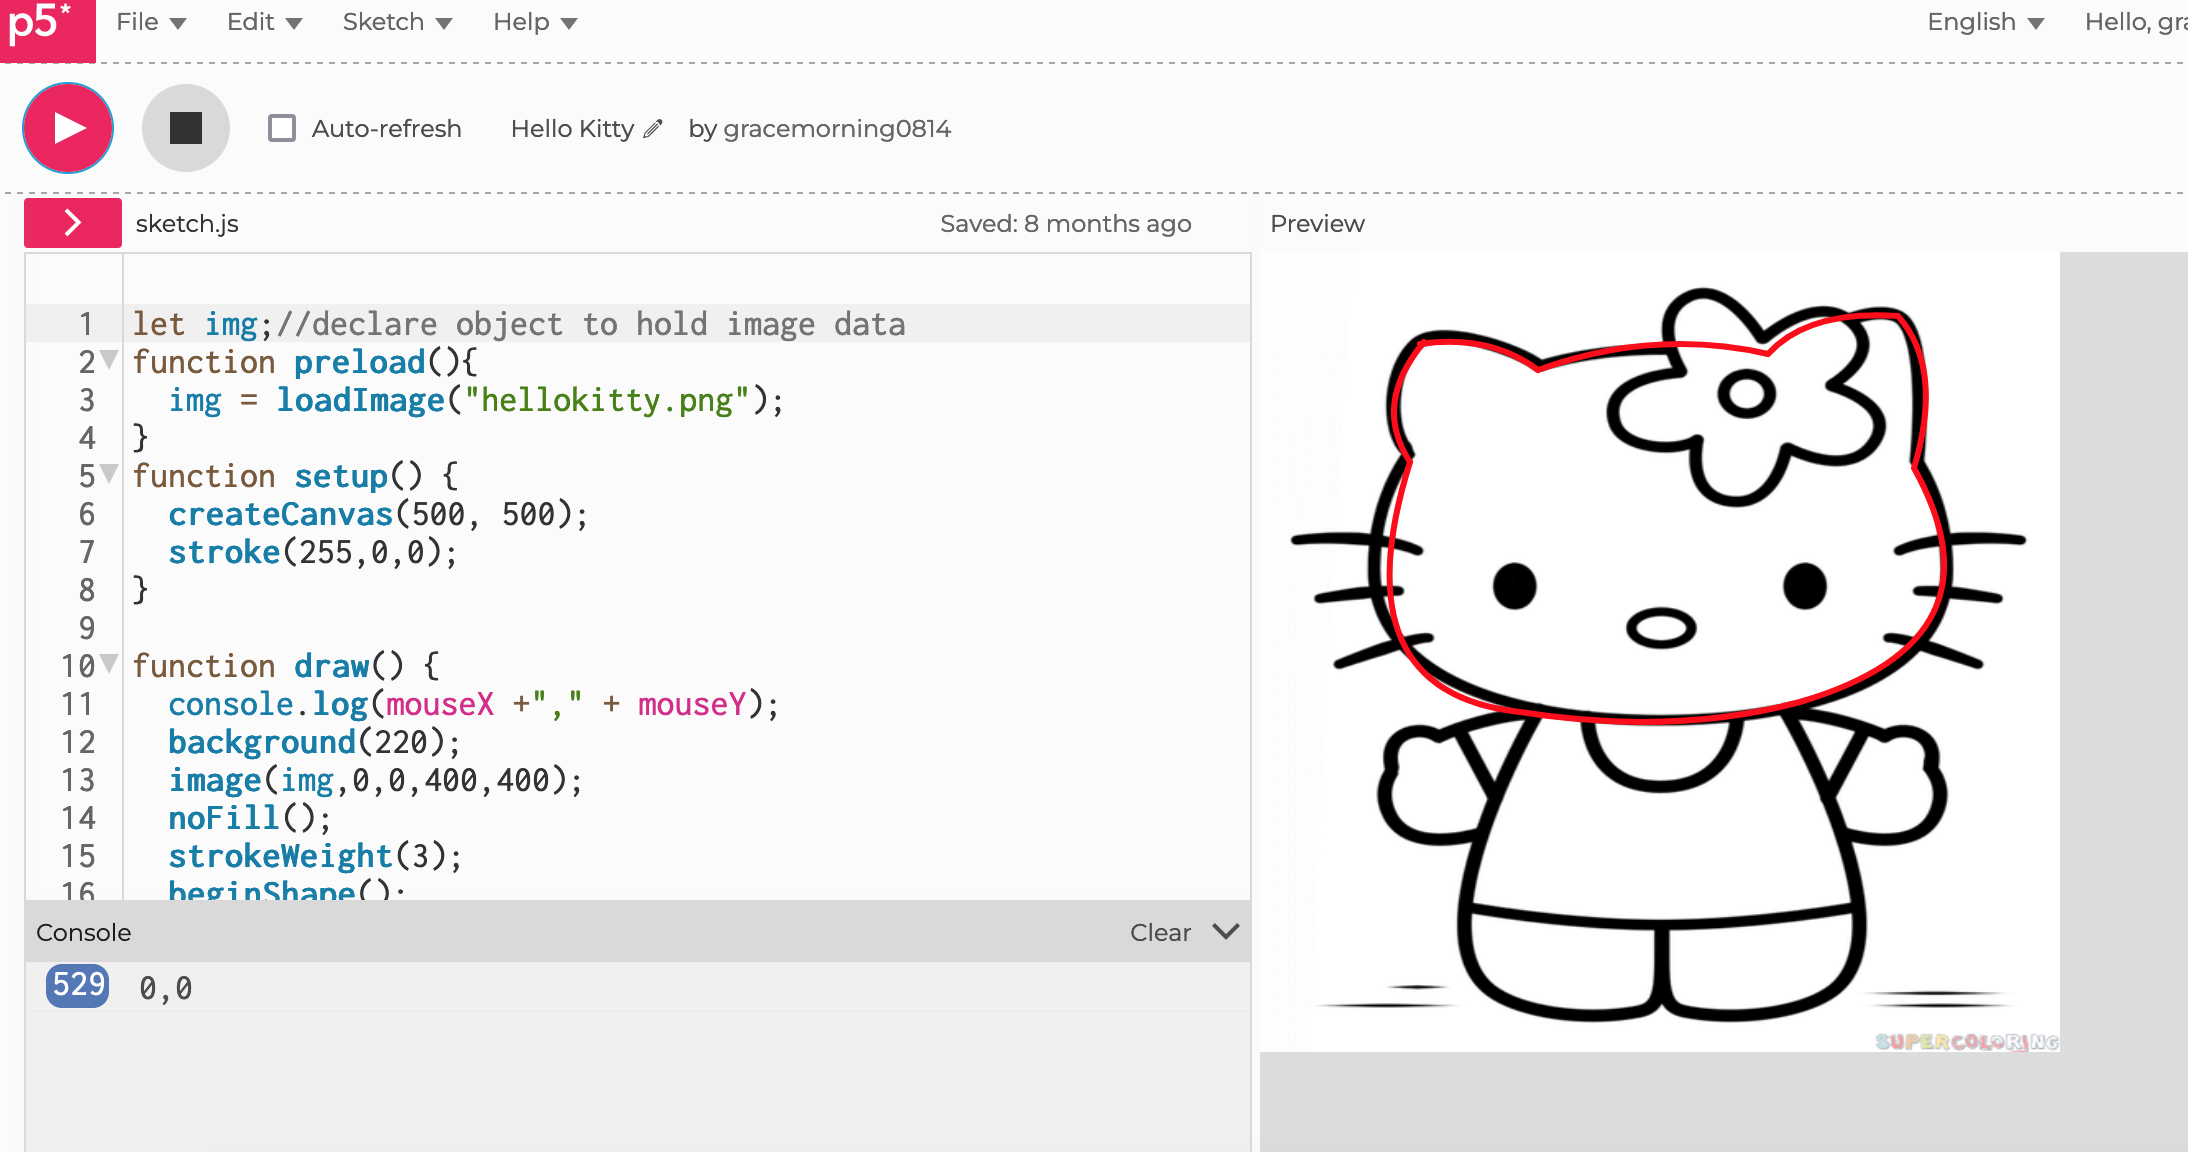Screen dimensions: 2188x1152
Task: Open the Edit menu
Action: click(x=264, y=22)
